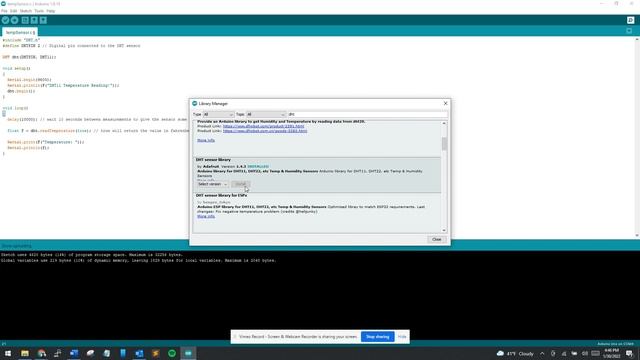
Task: Open the File menu
Action: (4, 11)
